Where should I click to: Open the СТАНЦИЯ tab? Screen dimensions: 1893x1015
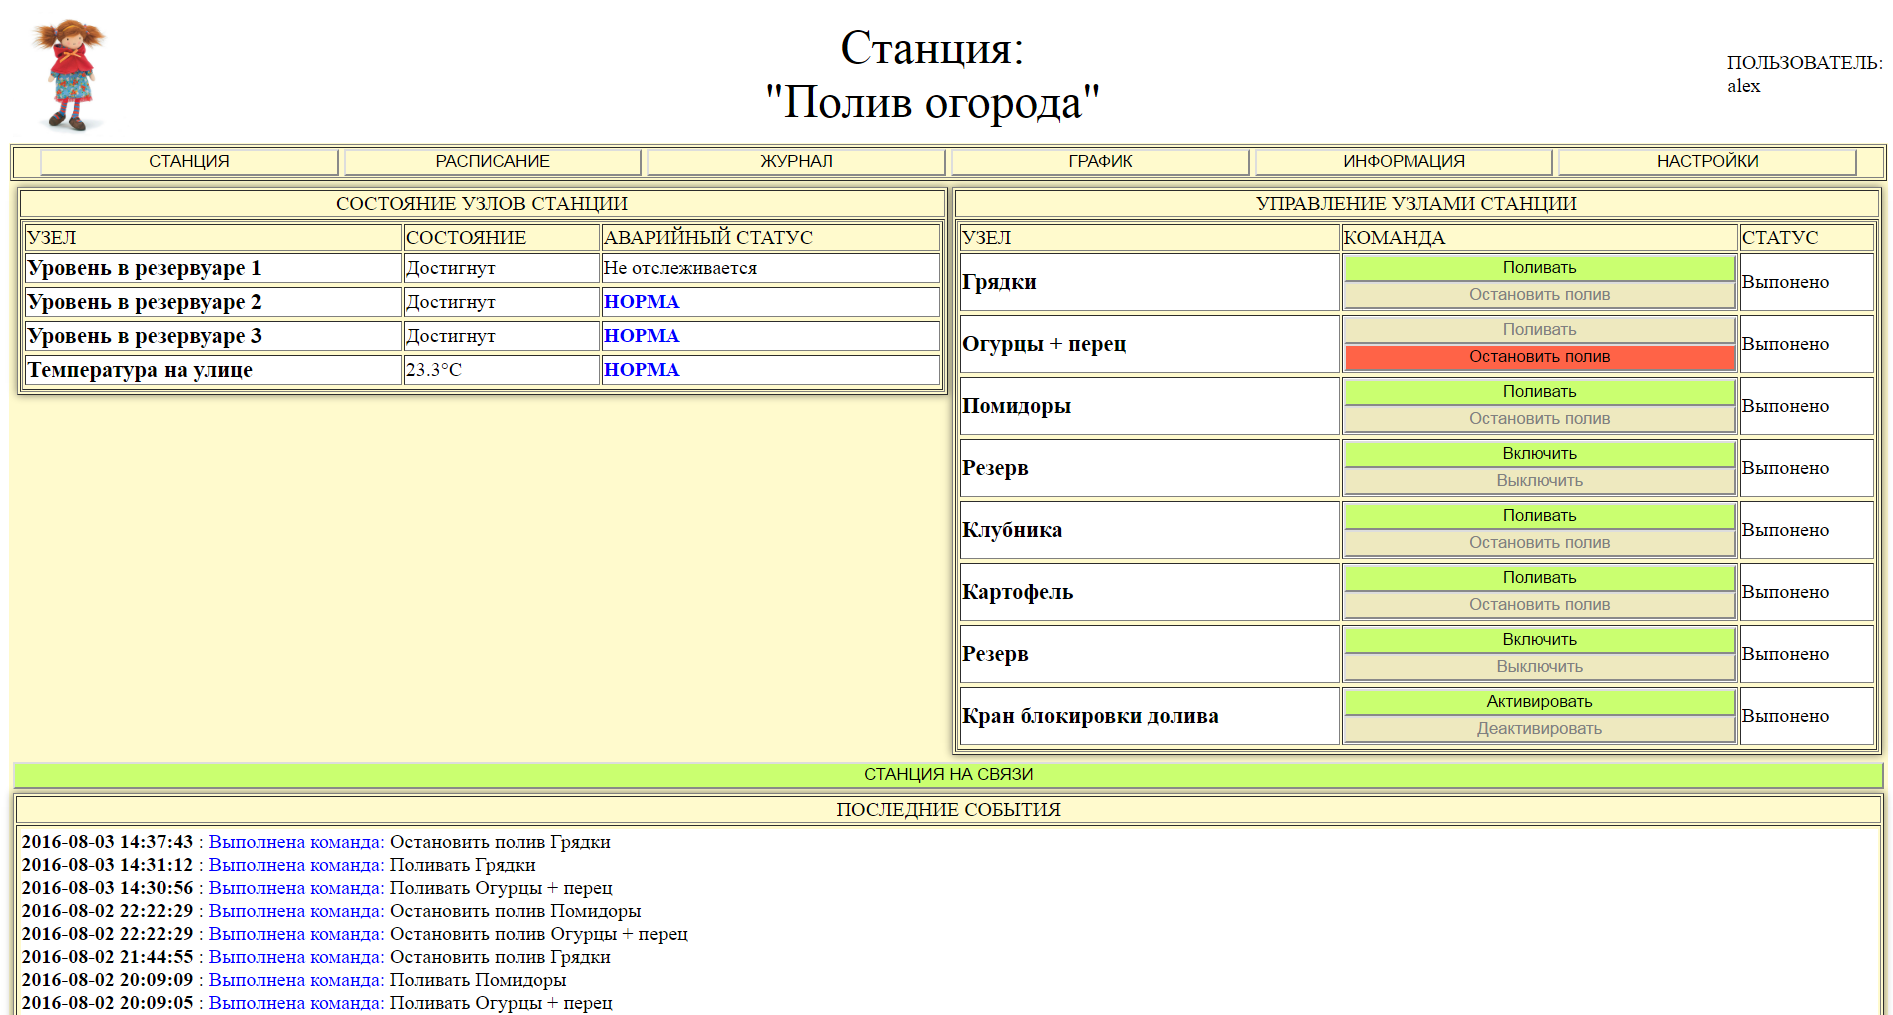point(189,162)
